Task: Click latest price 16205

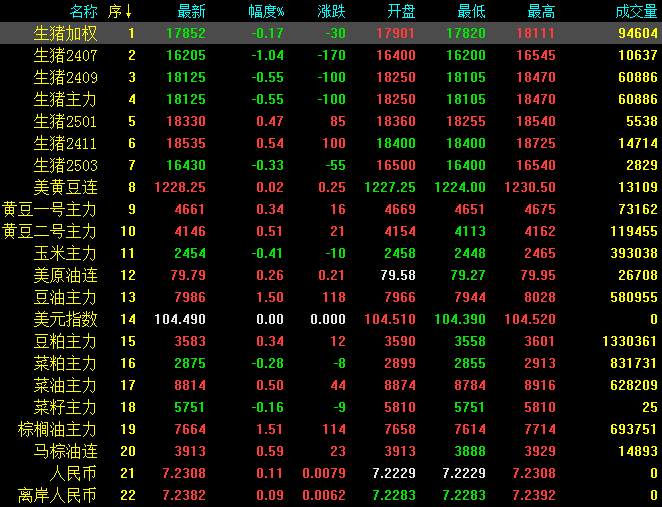Action: (186, 55)
